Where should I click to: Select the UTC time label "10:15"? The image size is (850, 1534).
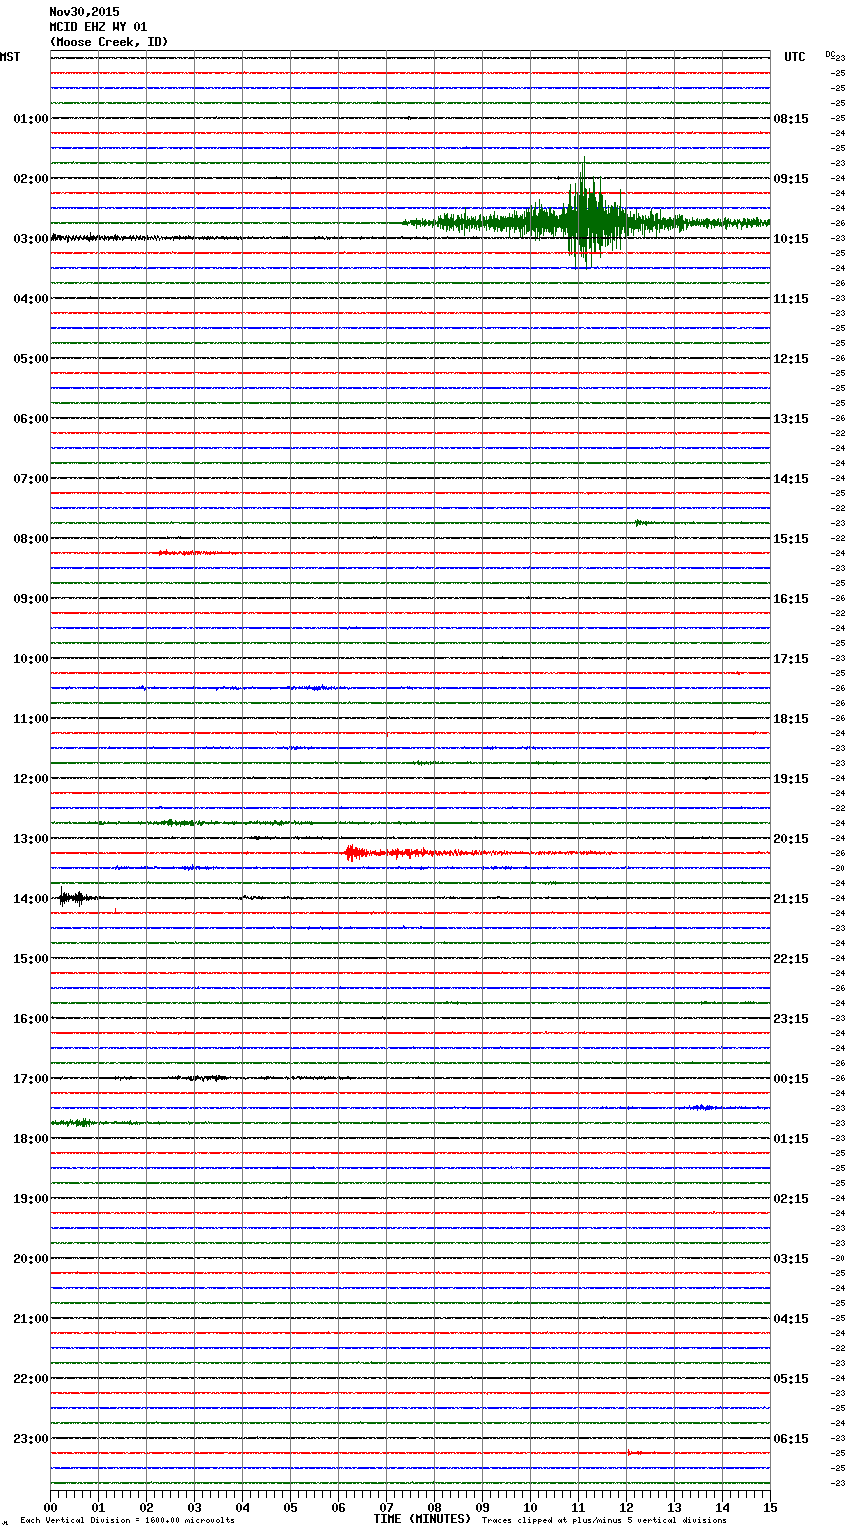791,239
